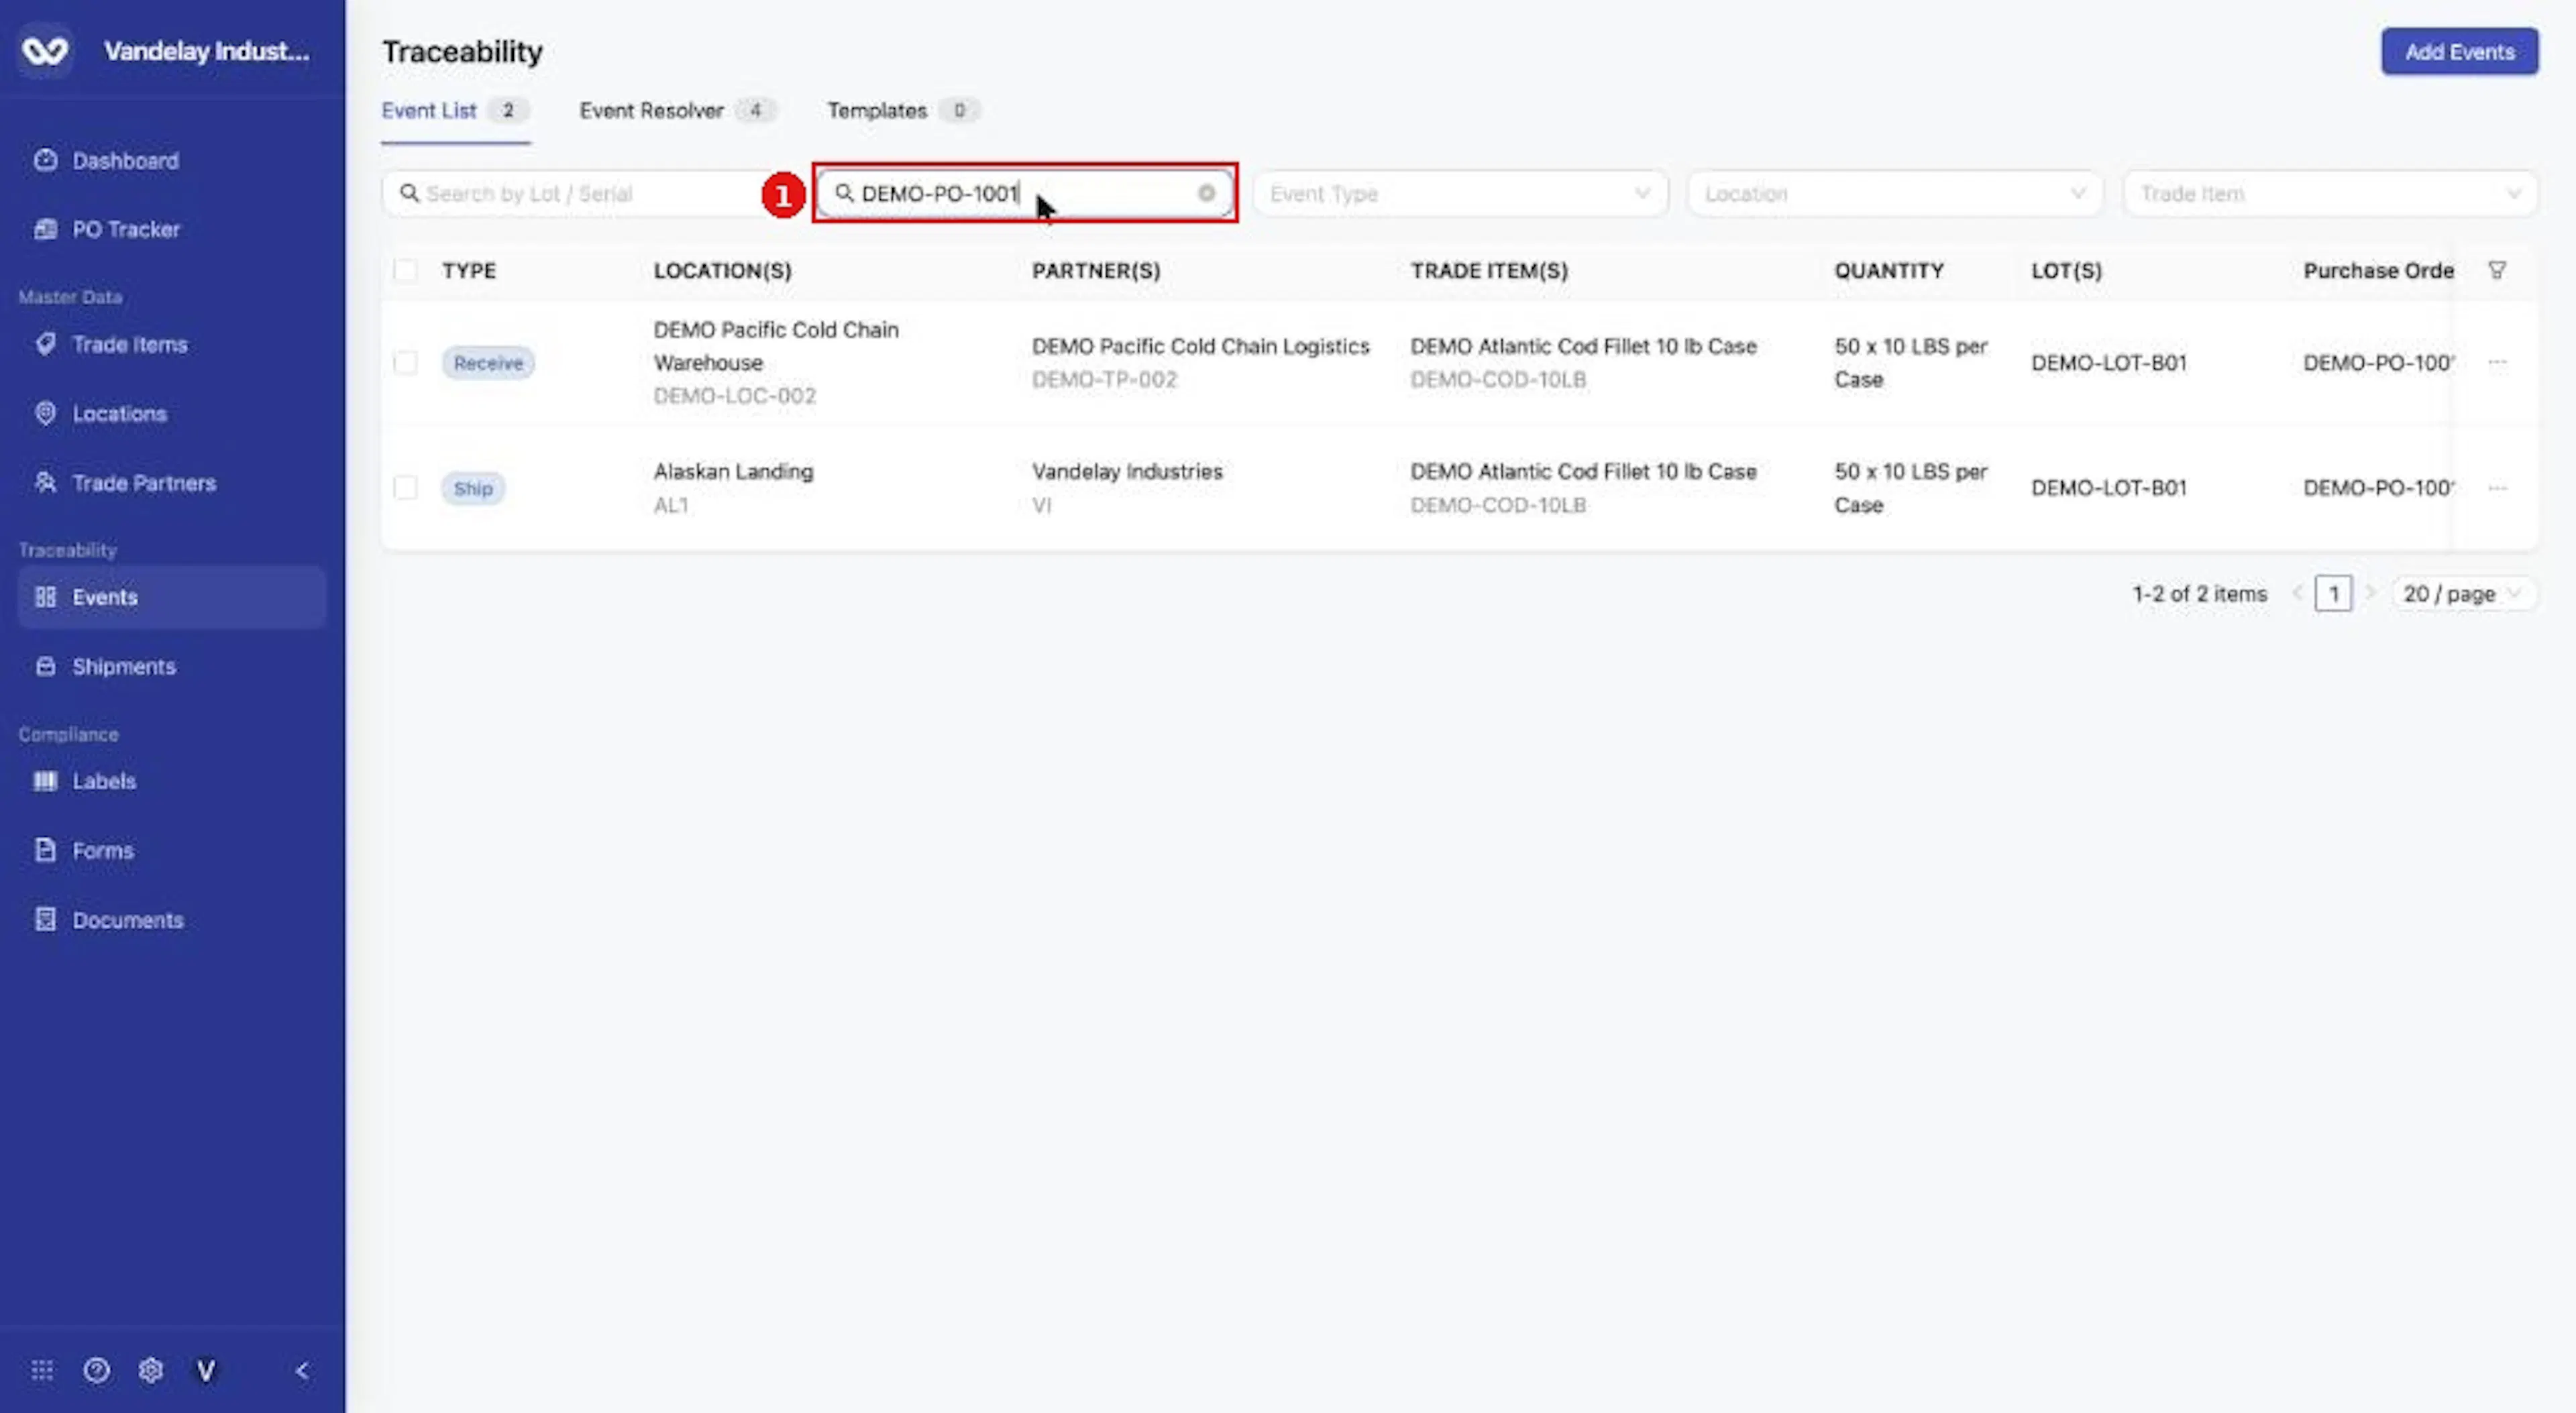The width and height of the screenshot is (2576, 1413).
Task: Select page 1 in pagination
Action: [x=2333, y=593]
